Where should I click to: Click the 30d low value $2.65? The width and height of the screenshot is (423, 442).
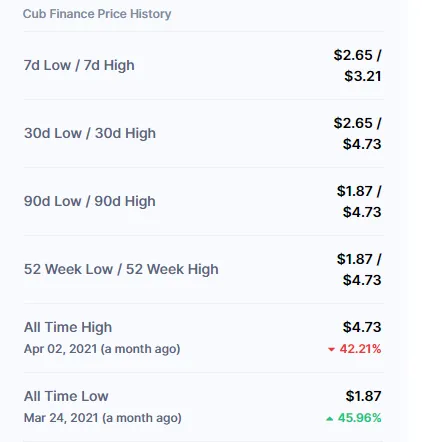coord(353,123)
